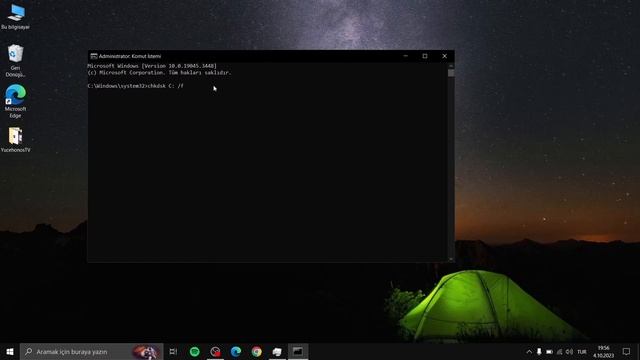Click the microphone tray icon
Screen dimensions: 640x360
coord(539,351)
